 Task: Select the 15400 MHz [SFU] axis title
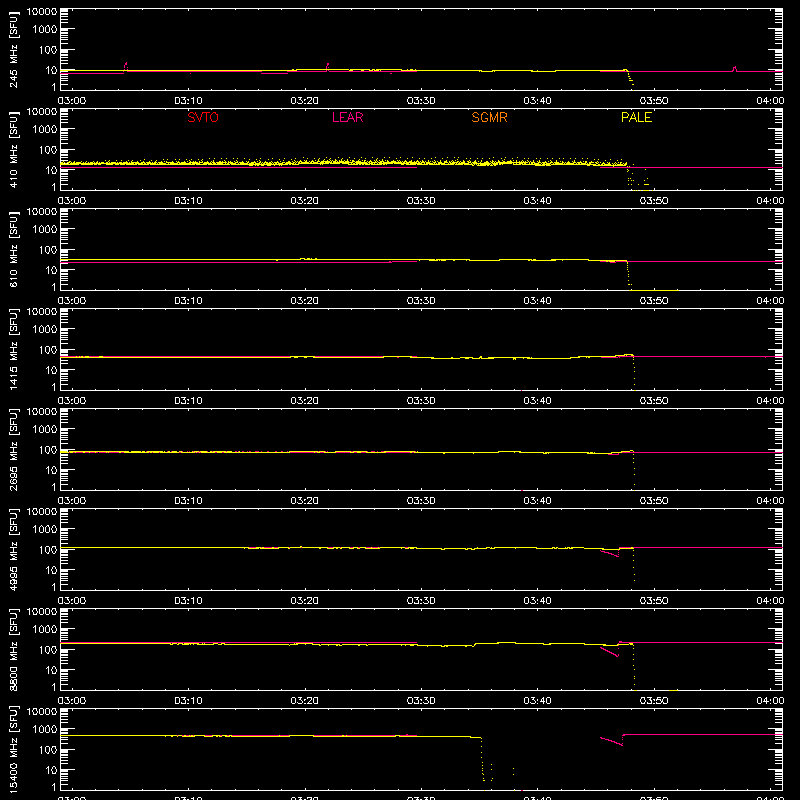point(14,749)
